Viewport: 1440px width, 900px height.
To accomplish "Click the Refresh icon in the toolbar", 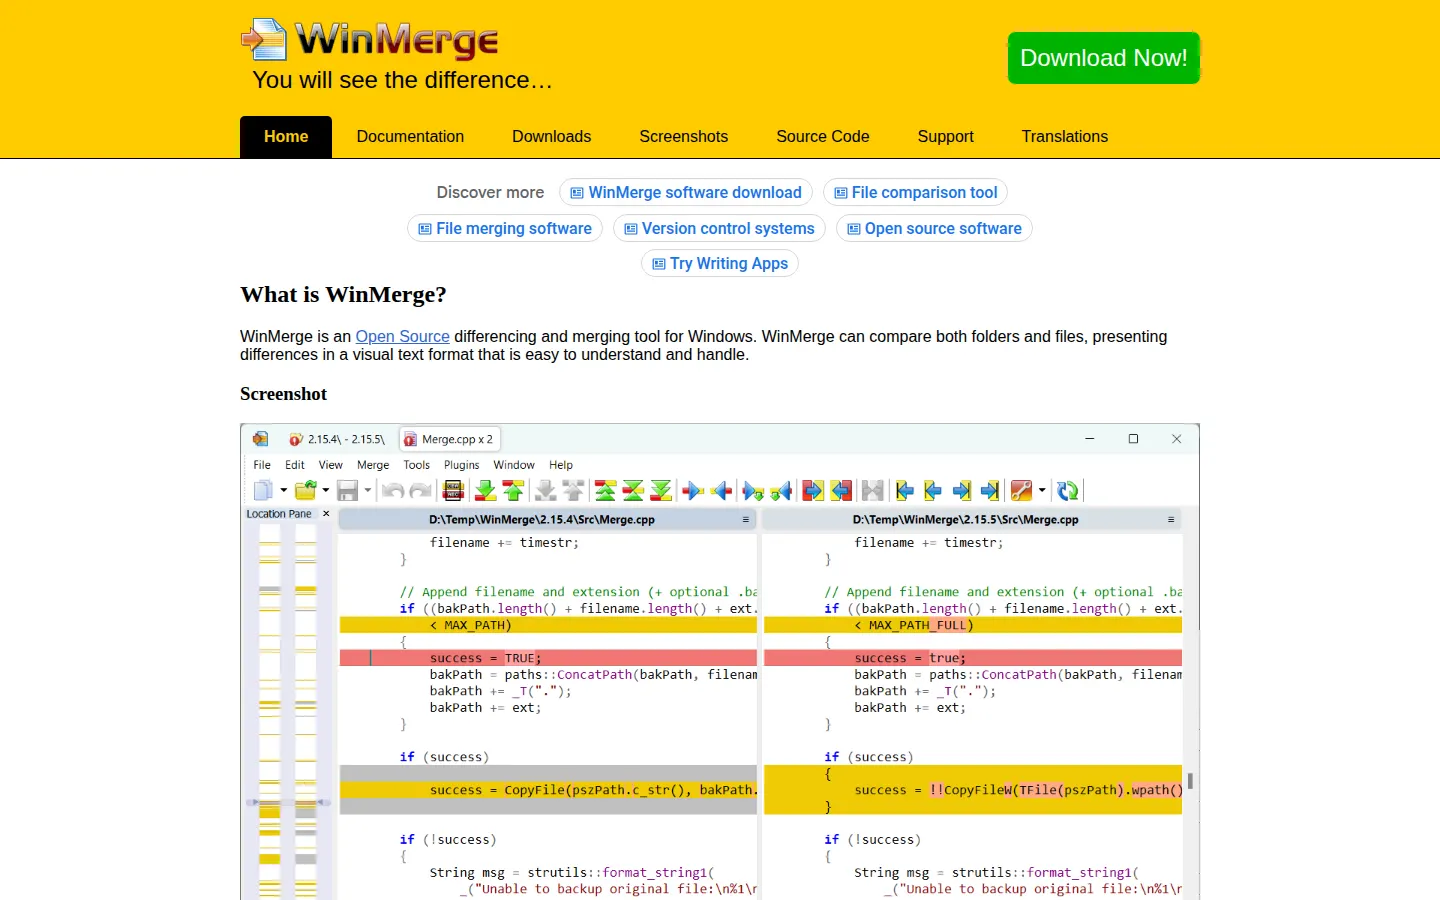I will coord(1067,490).
